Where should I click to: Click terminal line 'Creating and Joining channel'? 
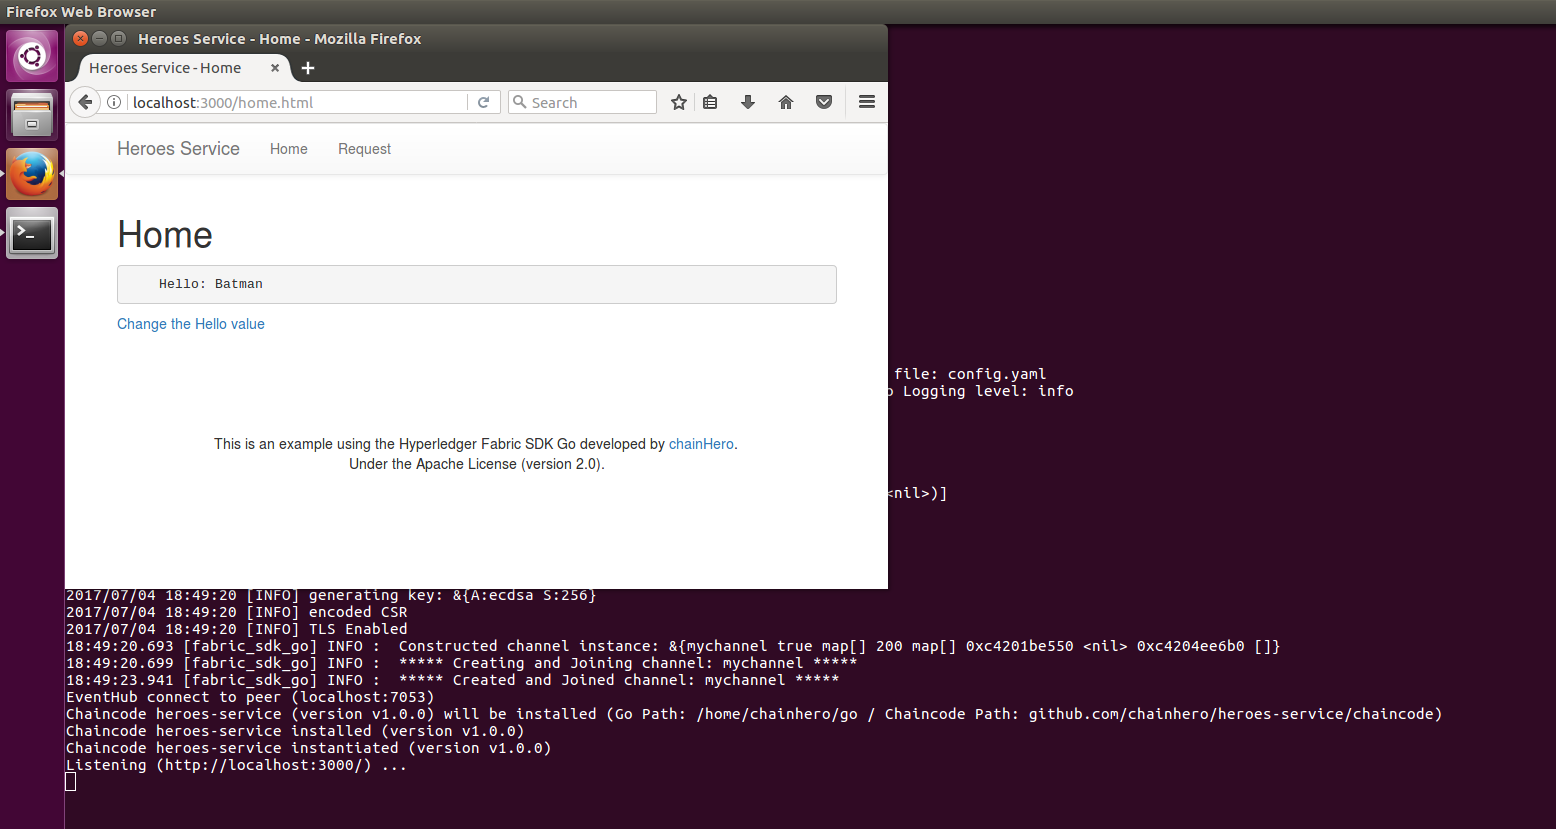[x=461, y=663]
